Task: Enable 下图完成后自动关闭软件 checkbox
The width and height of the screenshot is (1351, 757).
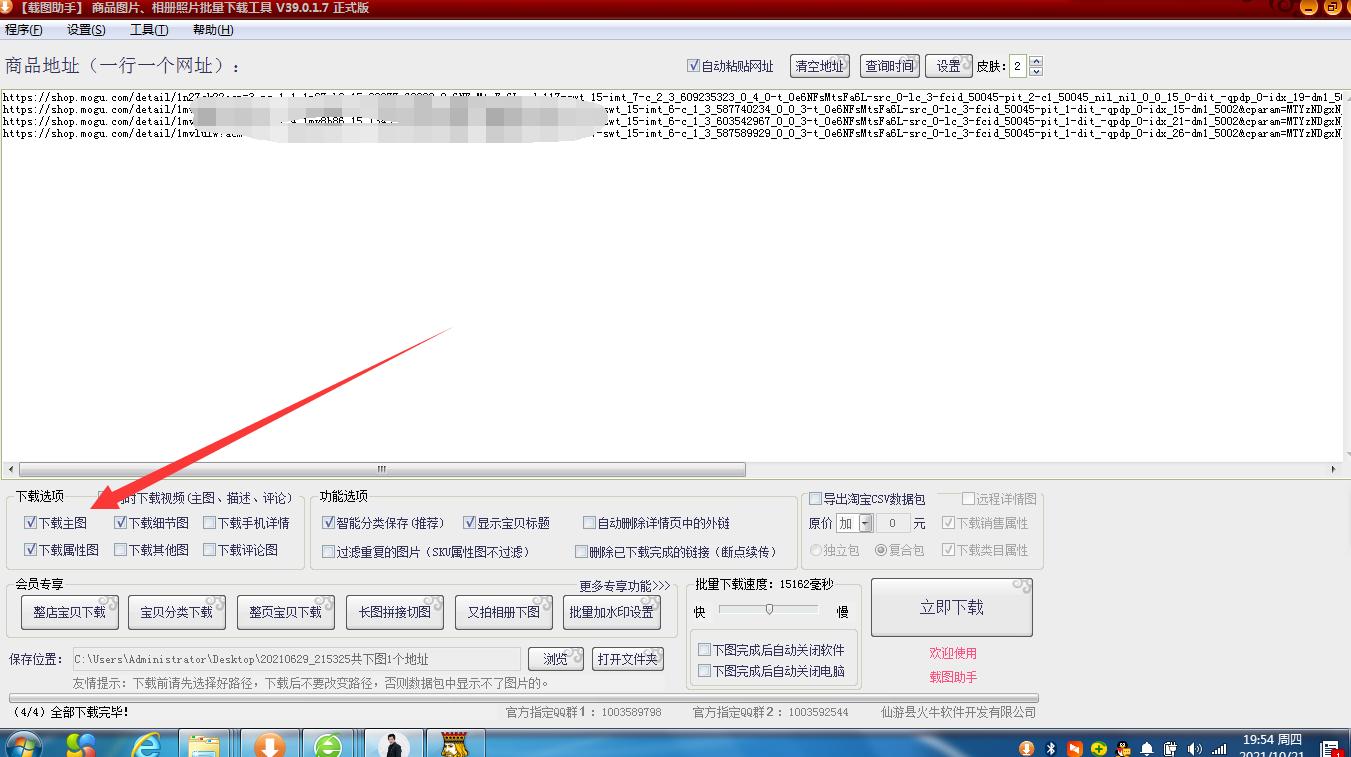Action: point(705,650)
